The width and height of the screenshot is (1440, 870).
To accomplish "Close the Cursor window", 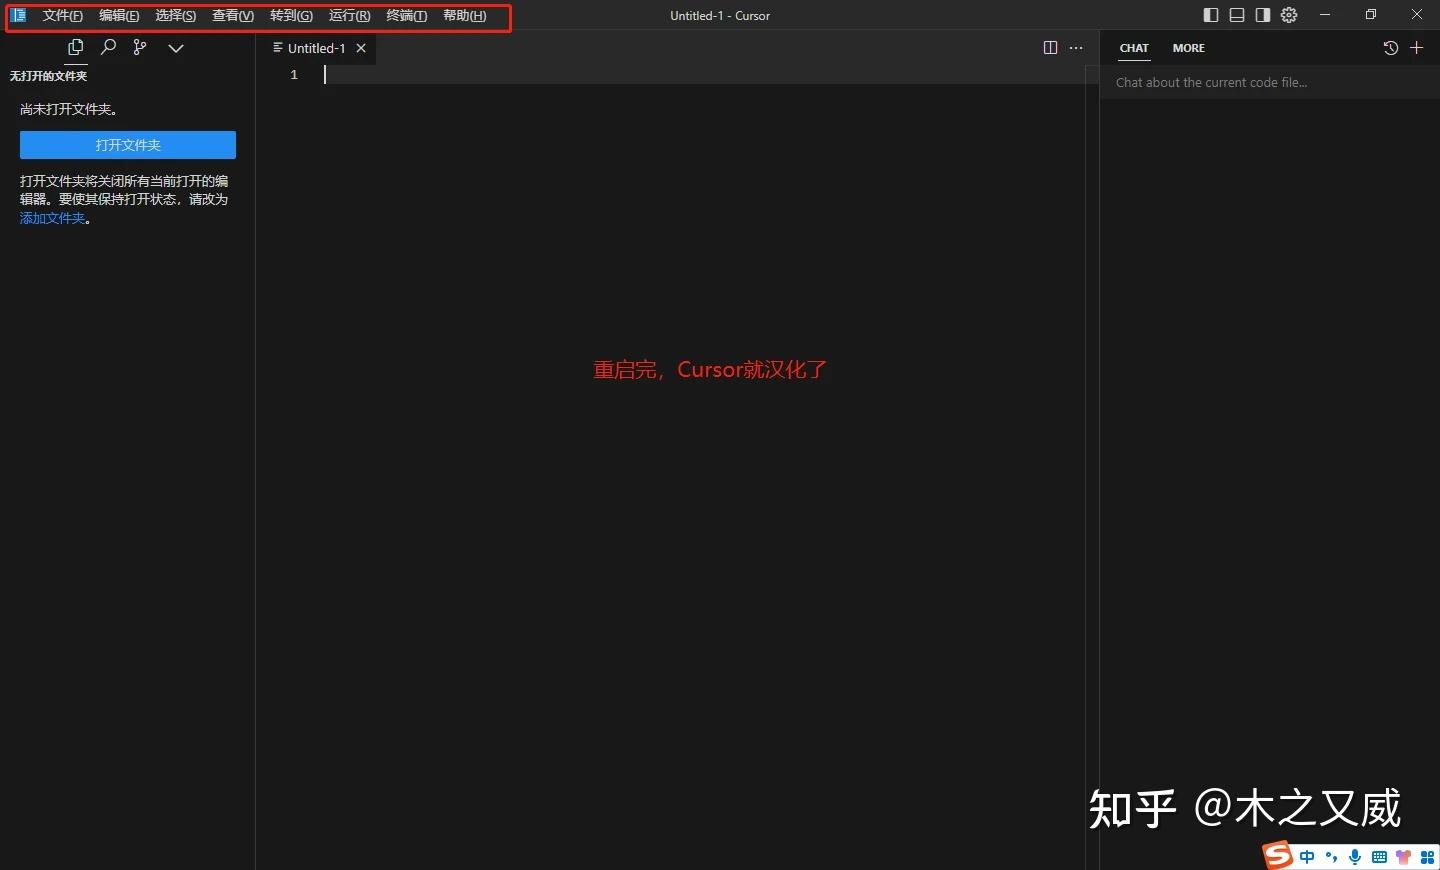I will click(1417, 15).
